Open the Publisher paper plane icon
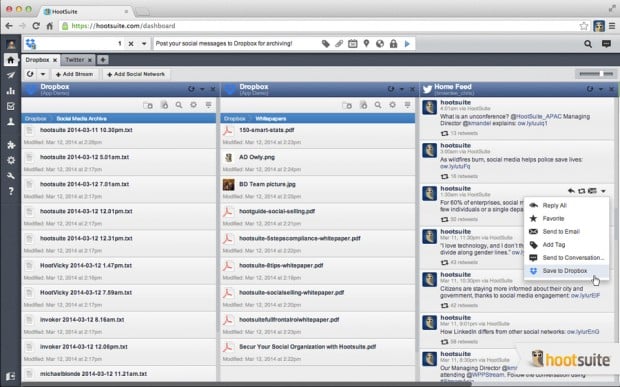Viewport: 620px width, 387px height. [x=11, y=75]
